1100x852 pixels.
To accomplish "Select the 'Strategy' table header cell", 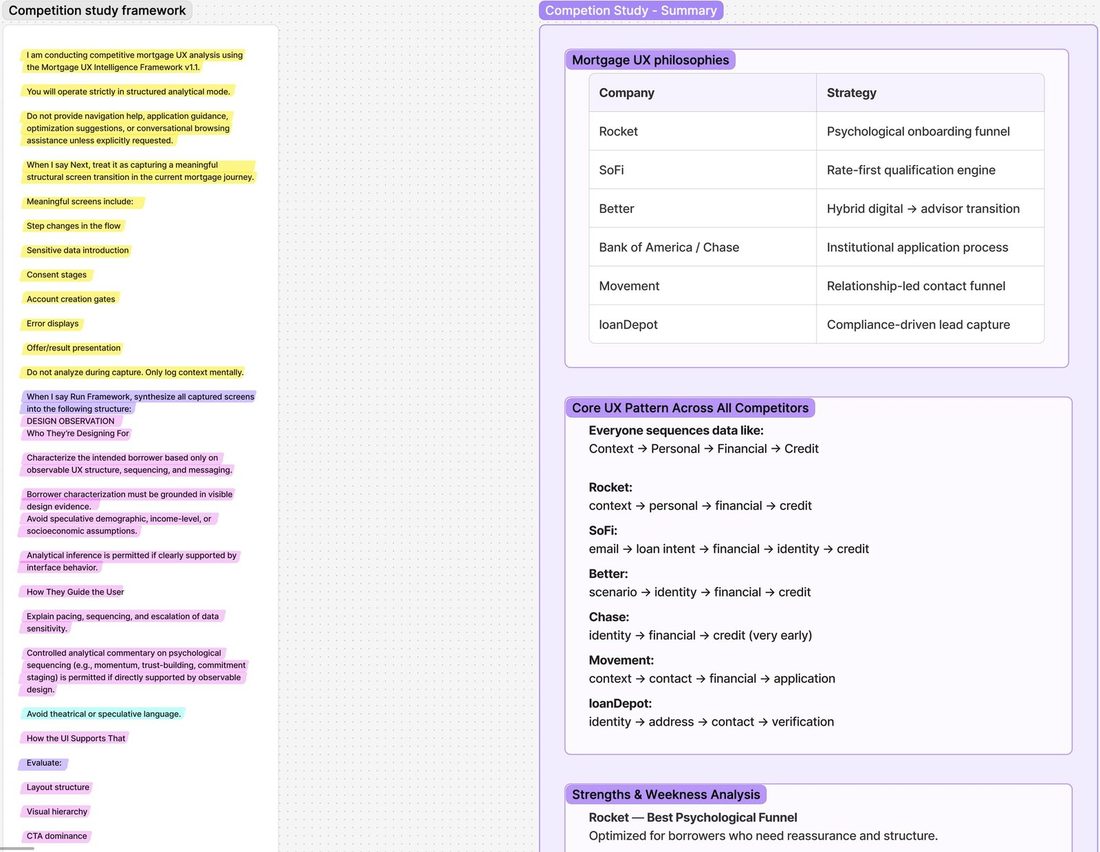I will click(930, 93).
